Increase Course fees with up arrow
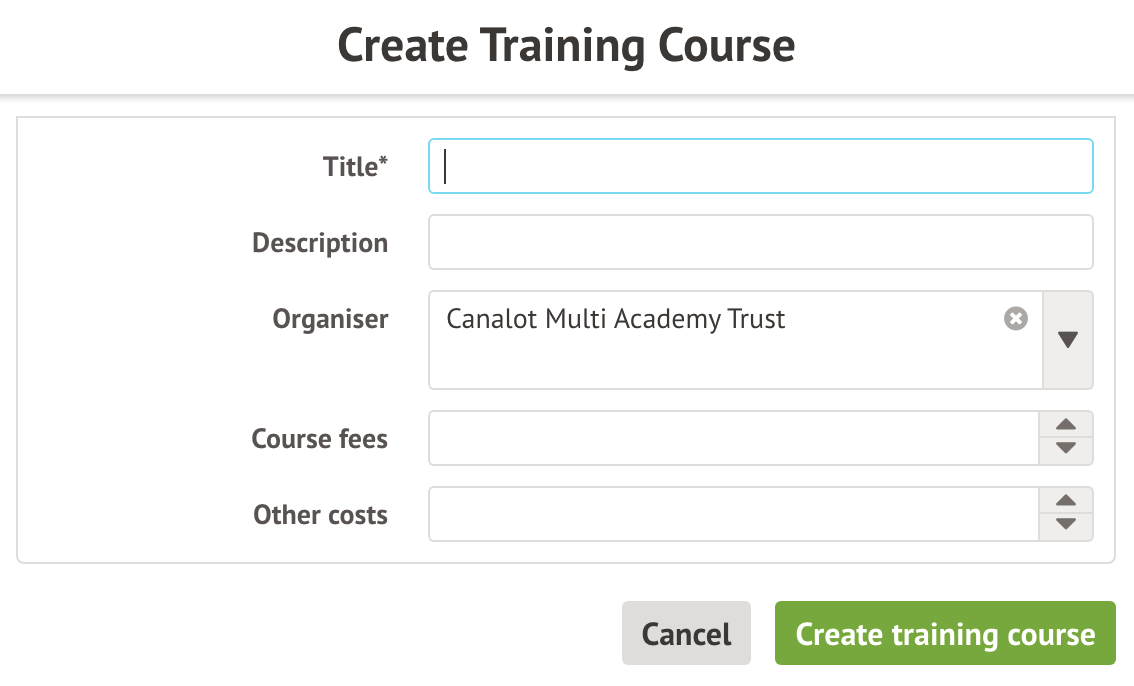 coord(1066,425)
